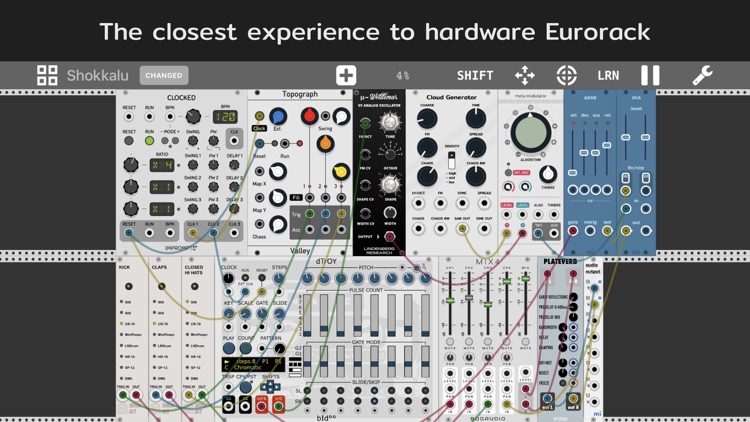Click the PLAY button on dTrOY sequencer
Image resolution: width=750 pixels, height=422 pixels.
click(x=229, y=348)
